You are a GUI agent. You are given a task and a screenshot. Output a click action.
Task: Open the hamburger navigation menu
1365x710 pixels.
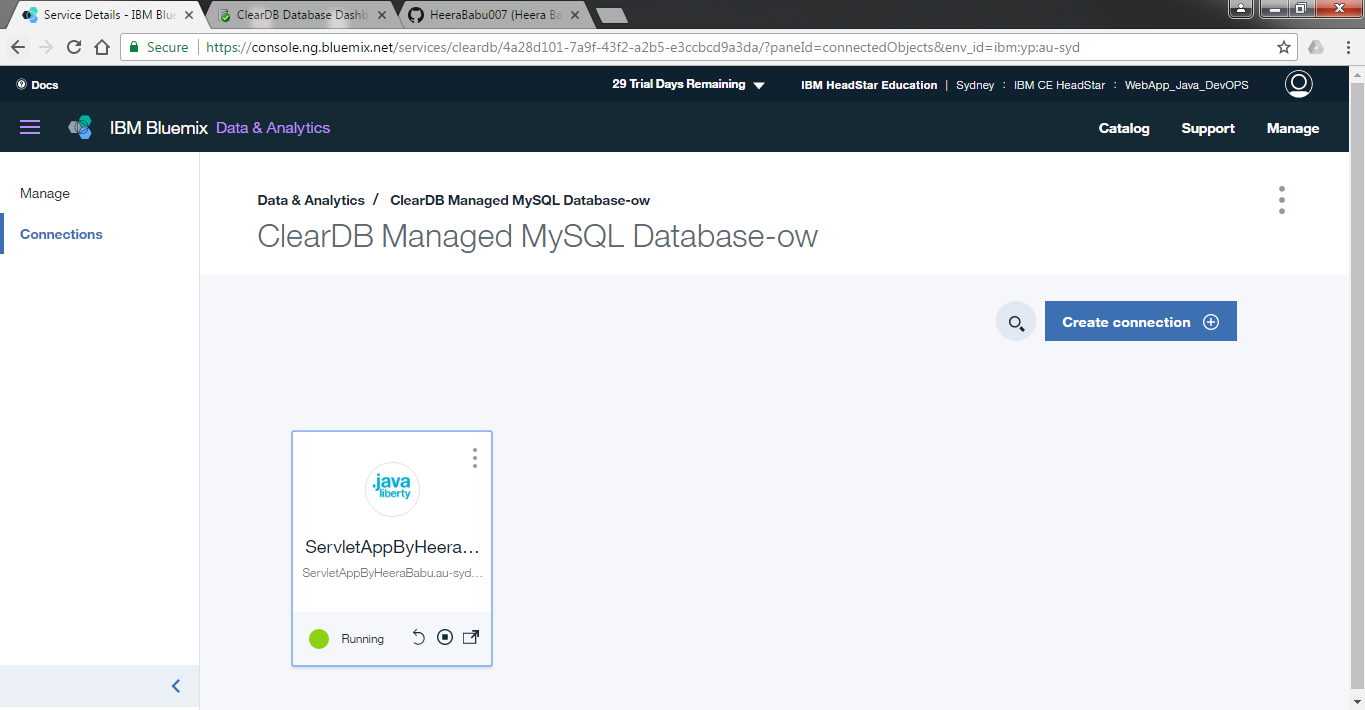[30, 127]
